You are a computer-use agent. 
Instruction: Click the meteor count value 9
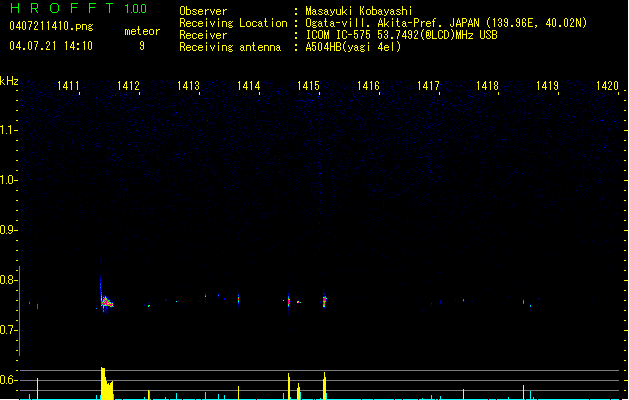tap(142, 46)
